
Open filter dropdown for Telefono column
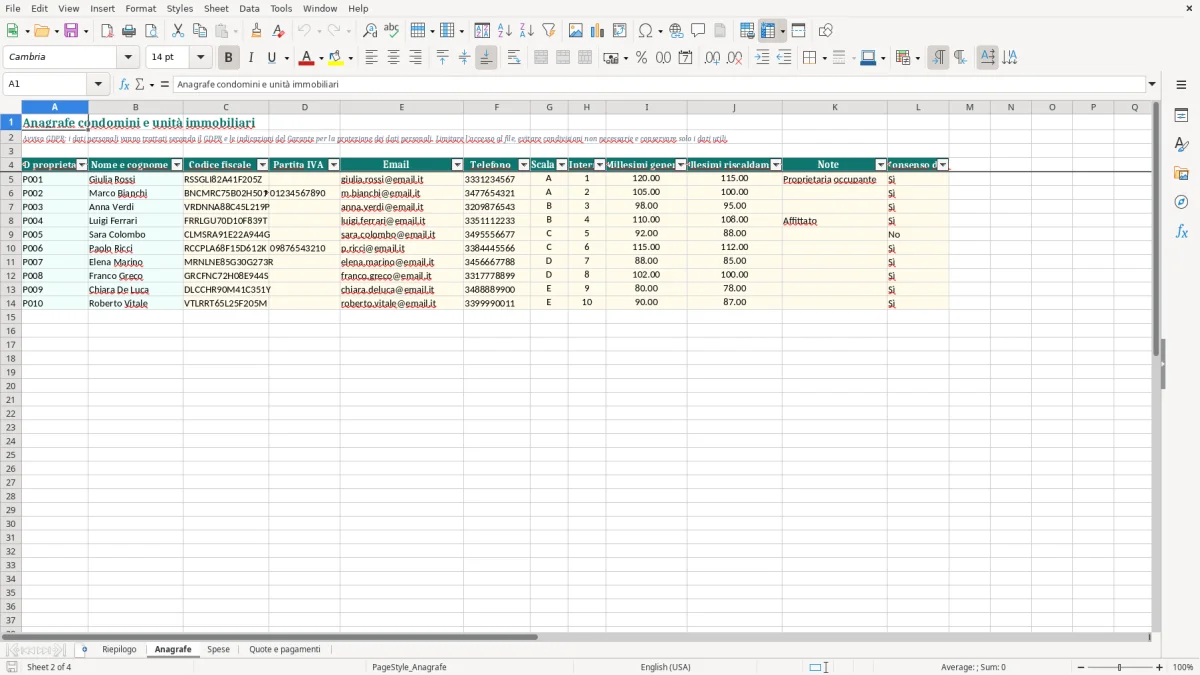point(524,165)
